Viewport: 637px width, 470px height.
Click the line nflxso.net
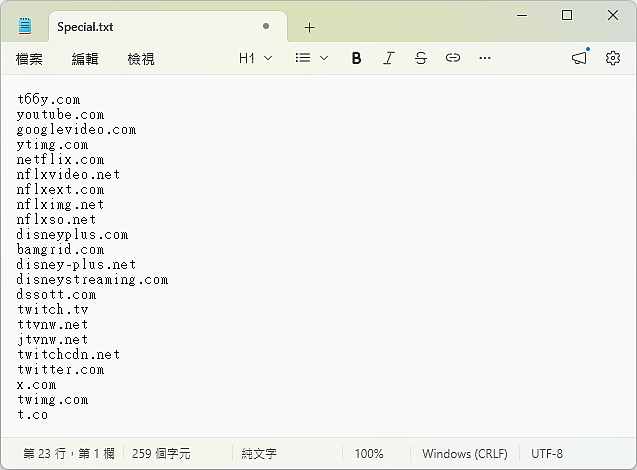tap(56, 219)
